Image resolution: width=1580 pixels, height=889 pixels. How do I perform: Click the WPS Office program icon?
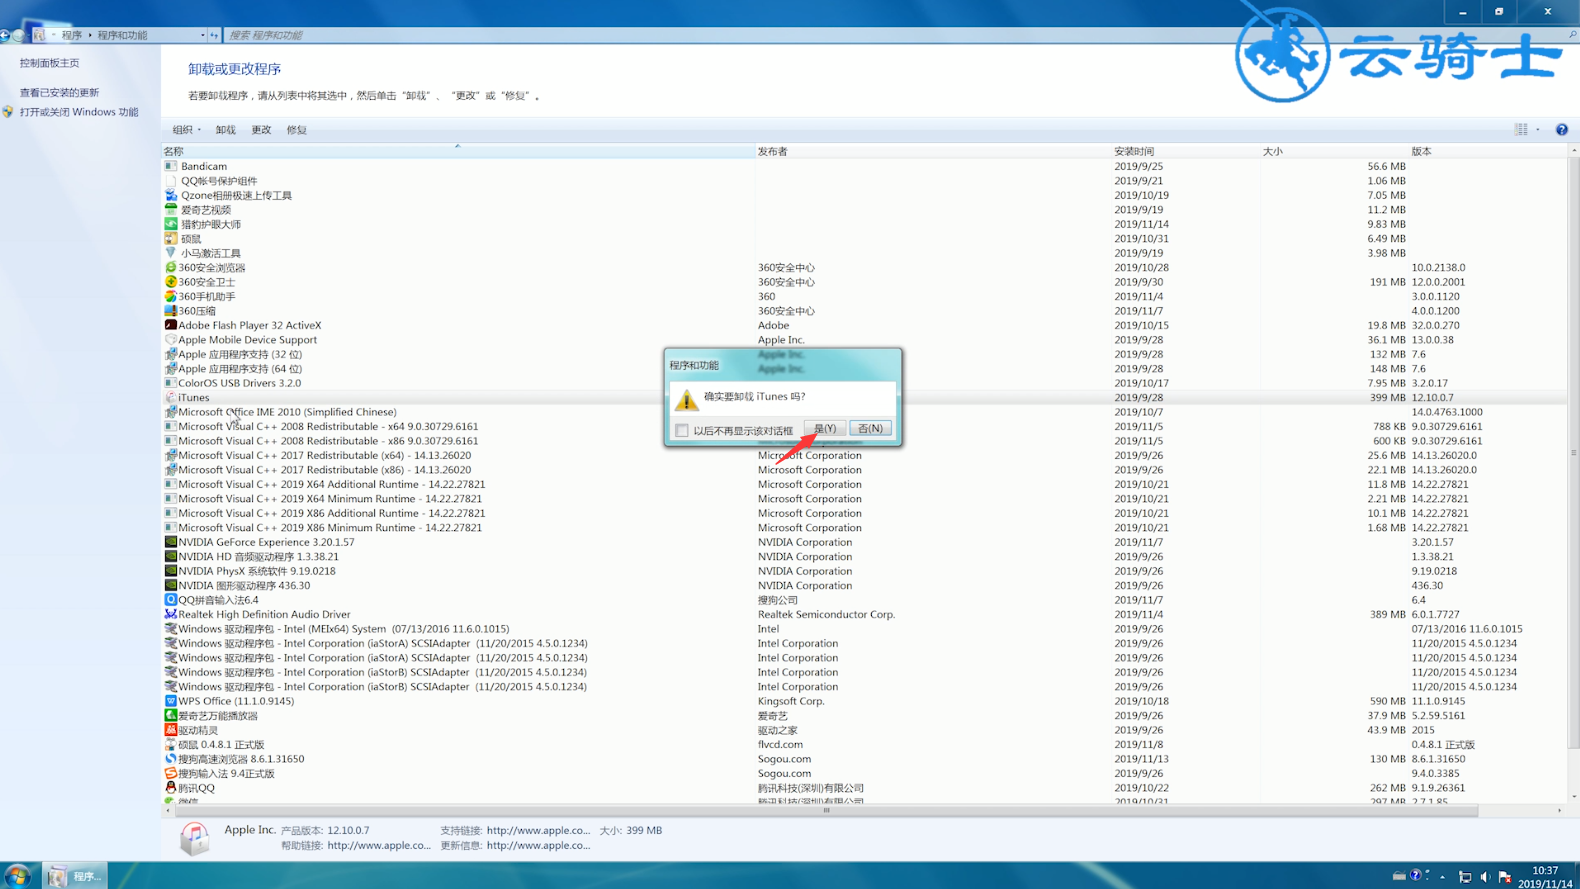pos(171,701)
